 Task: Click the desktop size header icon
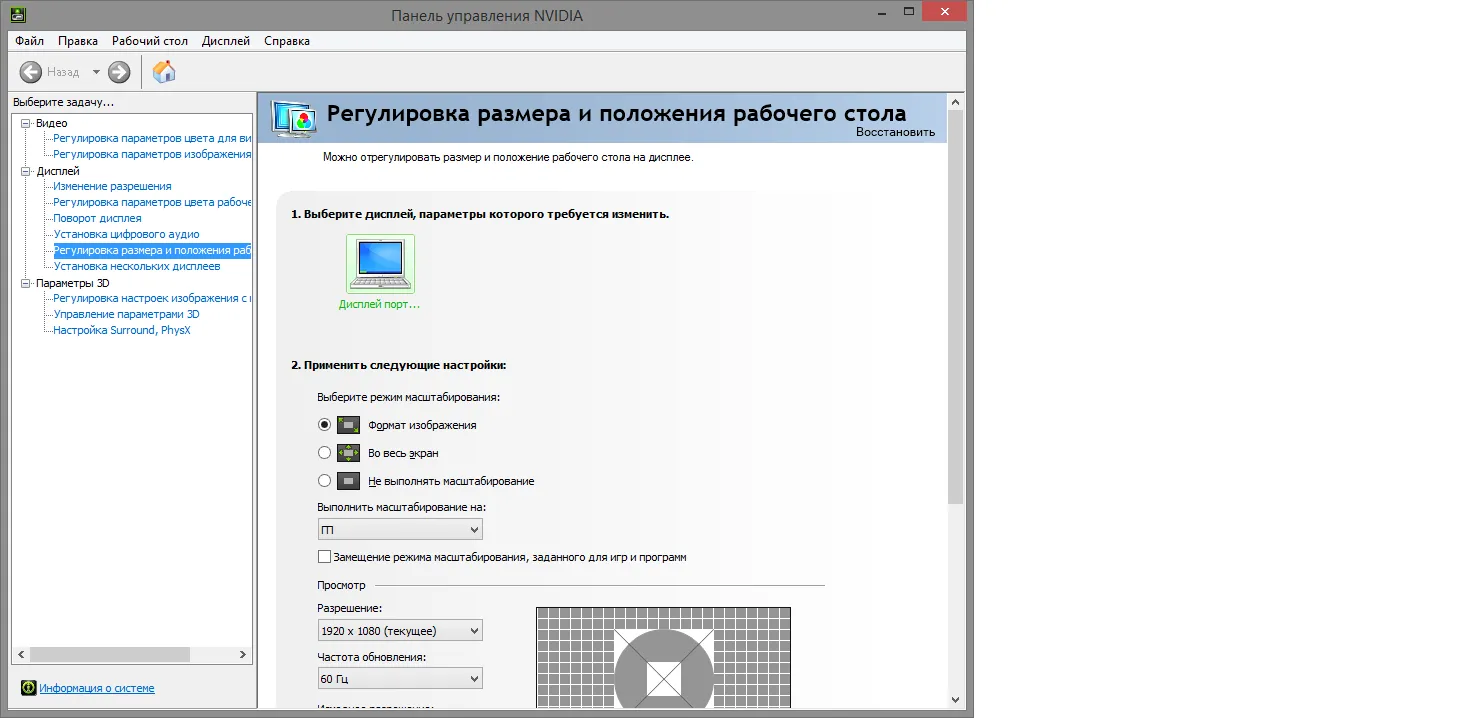click(294, 117)
